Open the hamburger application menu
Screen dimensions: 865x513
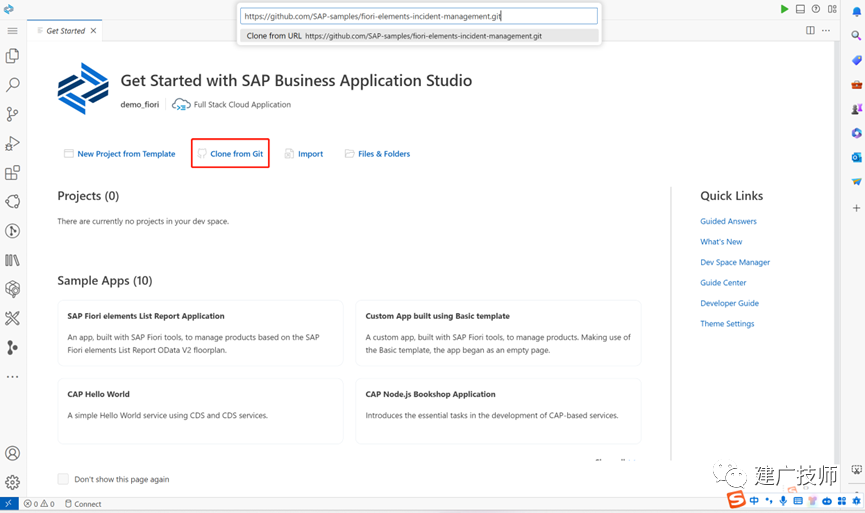pyautogui.click(x=12, y=31)
